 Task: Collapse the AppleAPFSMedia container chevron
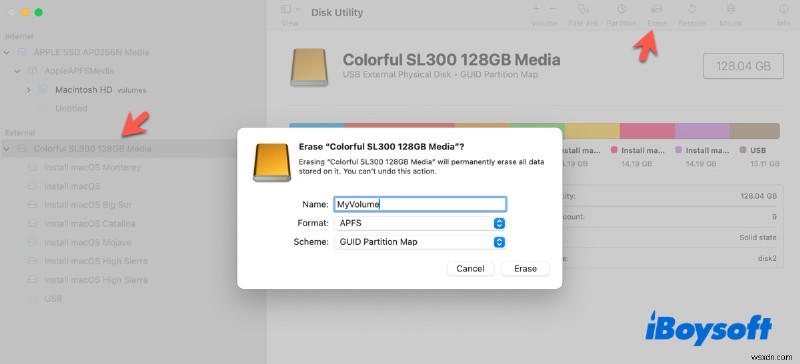tap(17, 71)
